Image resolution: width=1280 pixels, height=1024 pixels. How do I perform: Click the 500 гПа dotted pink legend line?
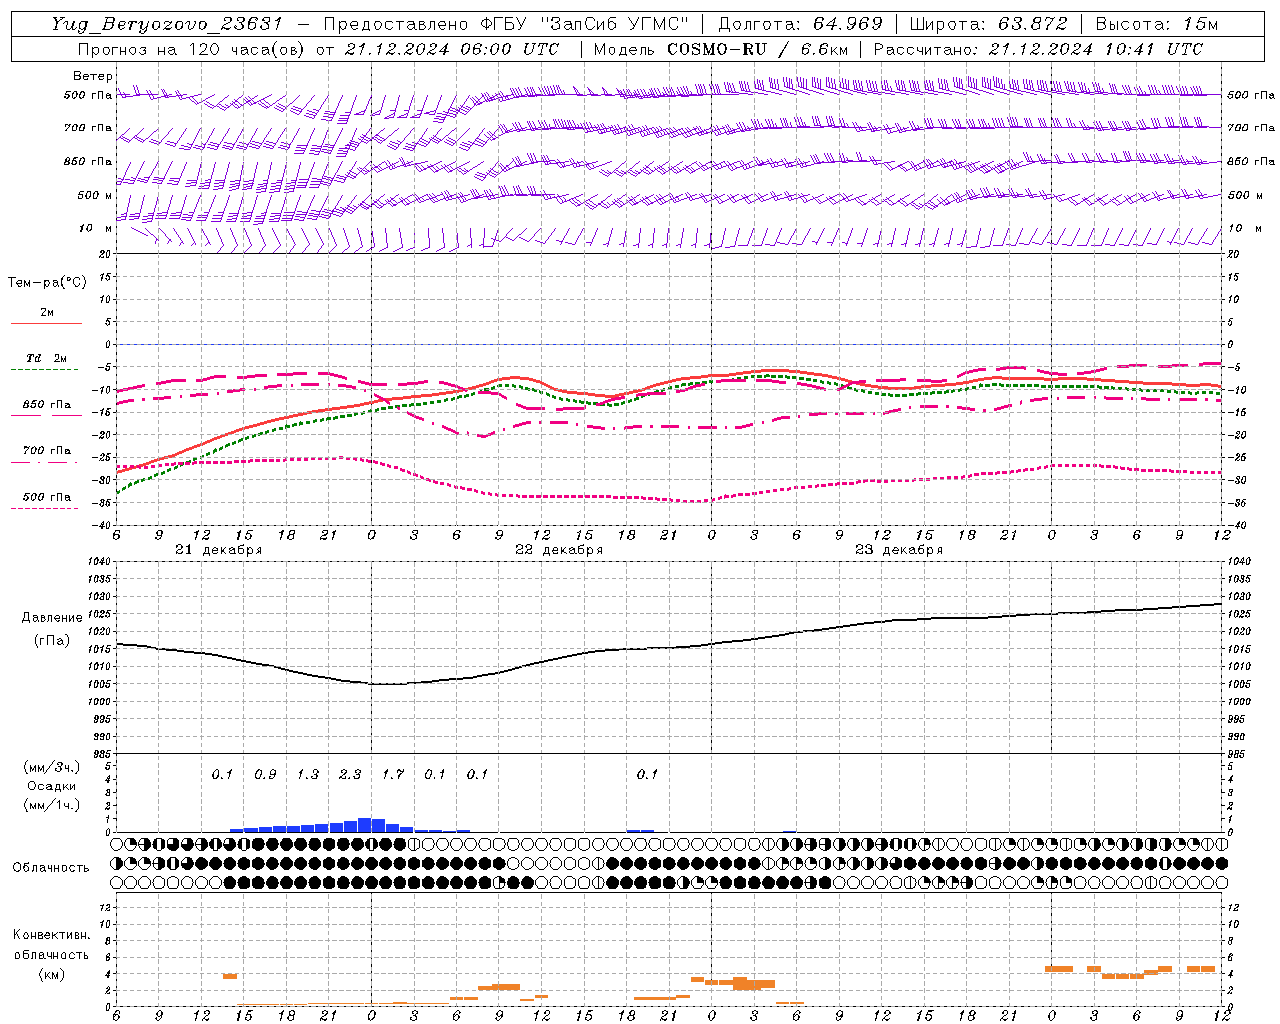pos(44,508)
